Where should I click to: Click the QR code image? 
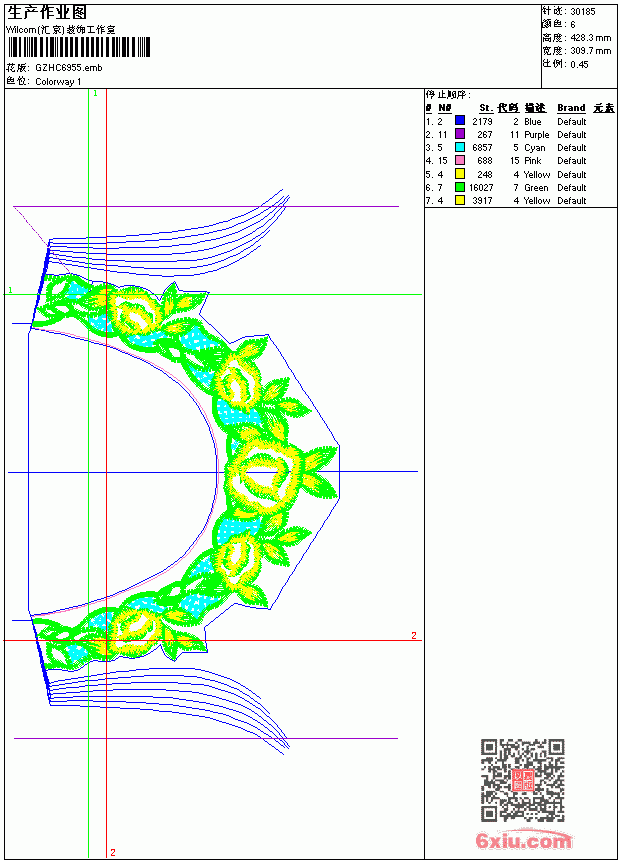click(x=522, y=779)
